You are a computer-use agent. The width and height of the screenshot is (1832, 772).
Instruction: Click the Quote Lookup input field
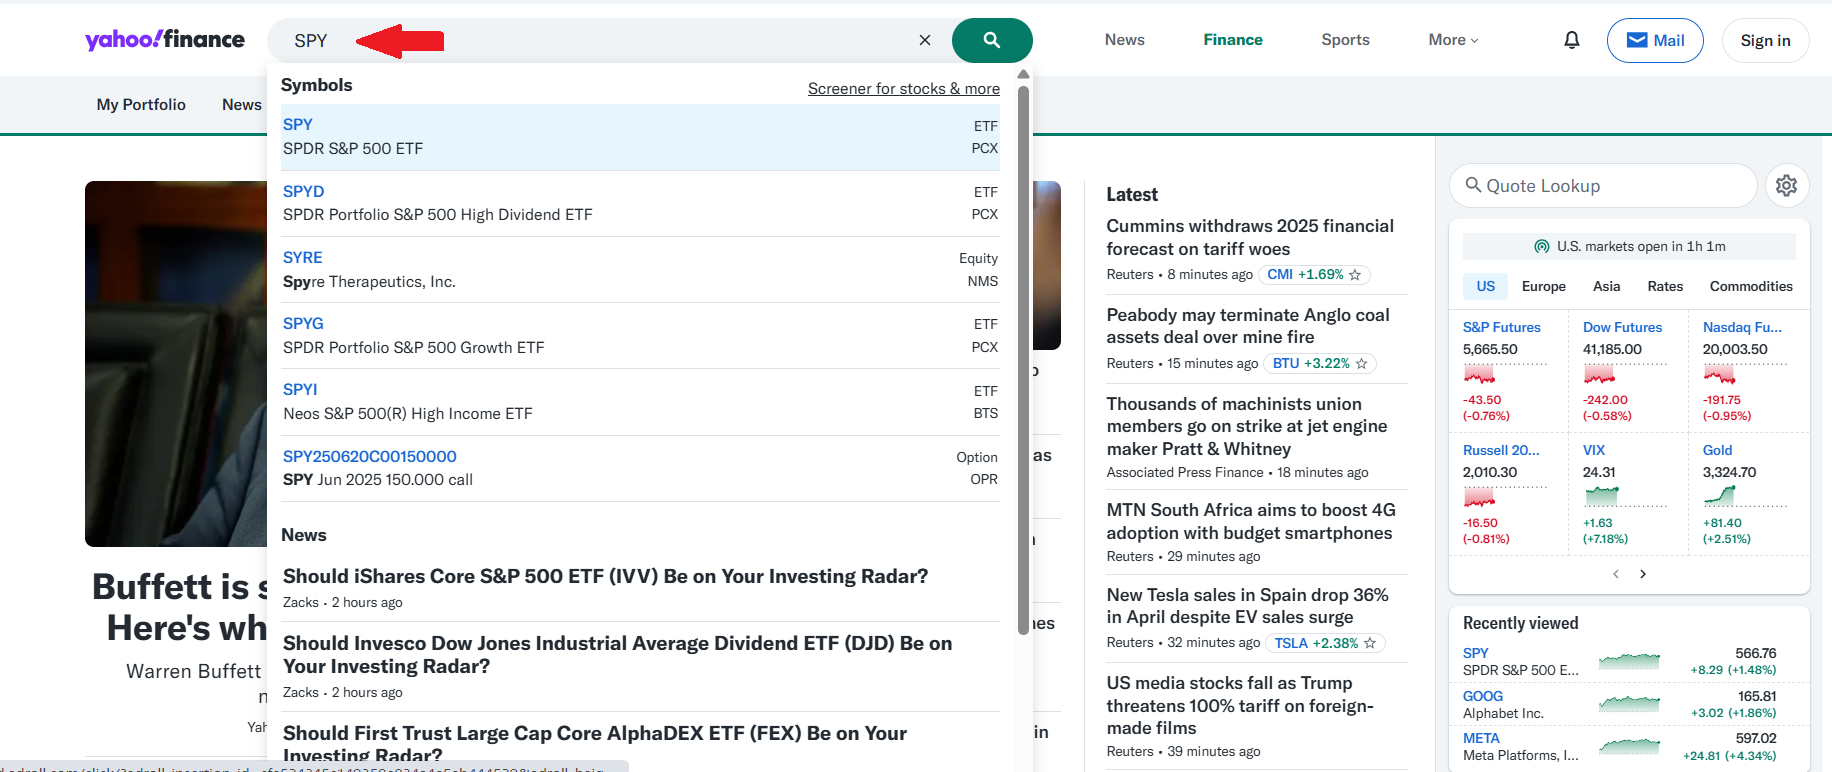pos(1603,186)
